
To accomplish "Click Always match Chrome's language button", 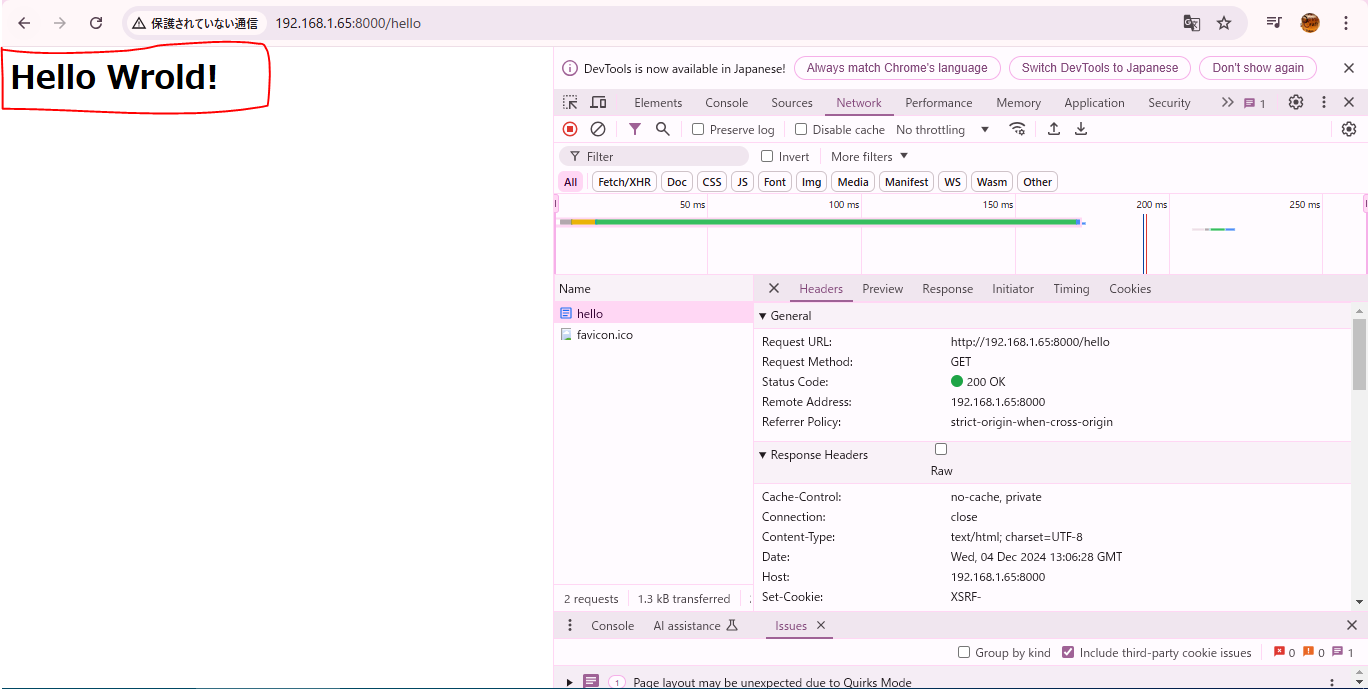I will [897, 68].
